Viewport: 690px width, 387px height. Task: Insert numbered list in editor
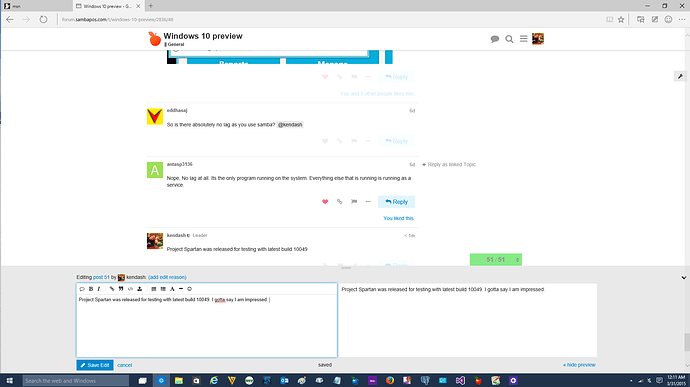154,289
